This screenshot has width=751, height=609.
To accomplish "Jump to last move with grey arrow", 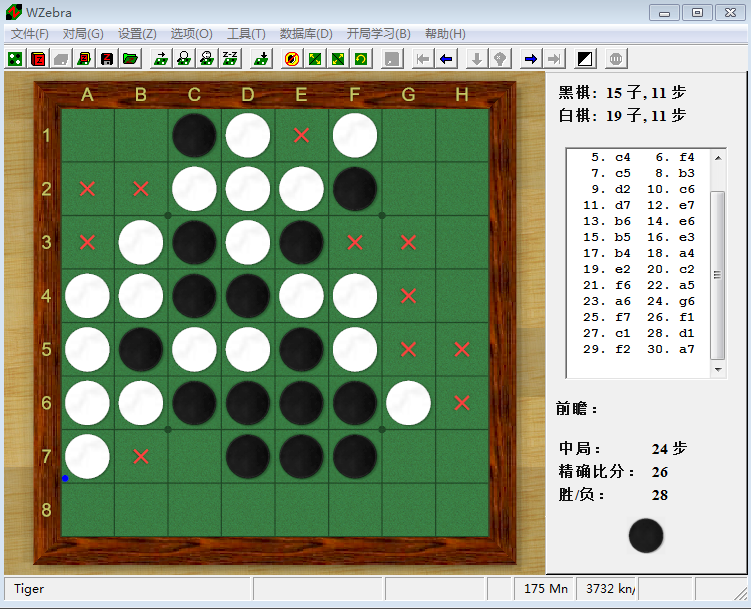I will click(x=554, y=59).
